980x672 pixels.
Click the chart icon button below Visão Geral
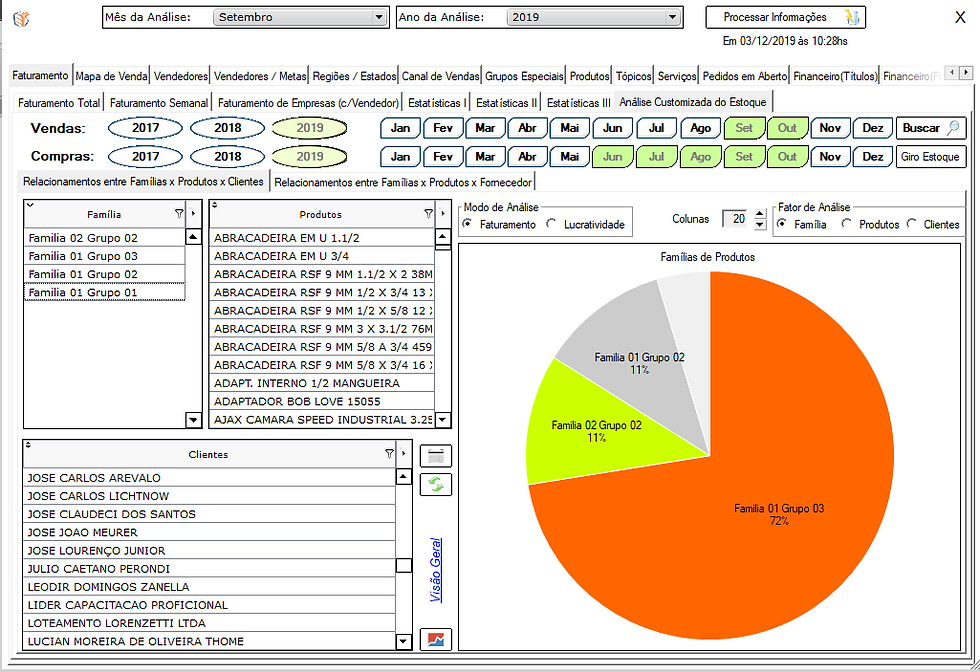[436, 639]
